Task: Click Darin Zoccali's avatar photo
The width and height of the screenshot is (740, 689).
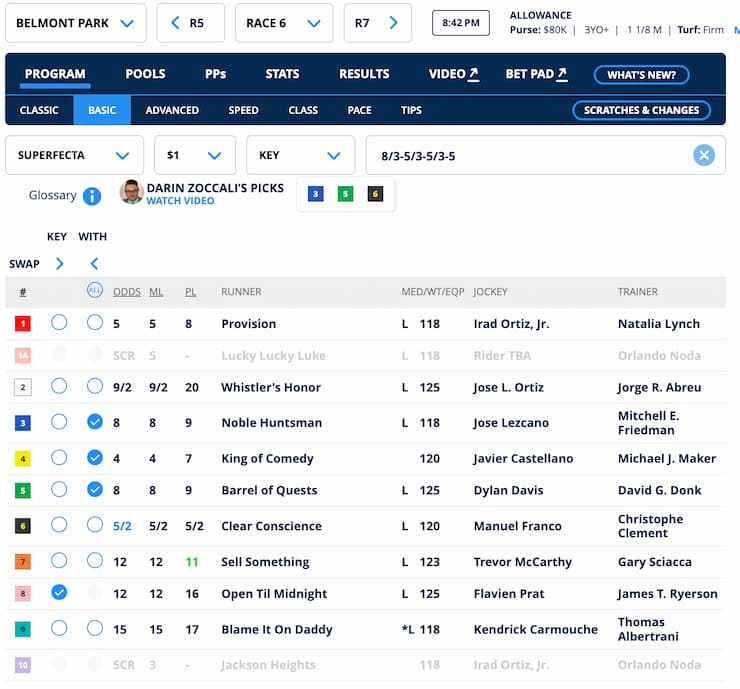Action: click(x=131, y=192)
